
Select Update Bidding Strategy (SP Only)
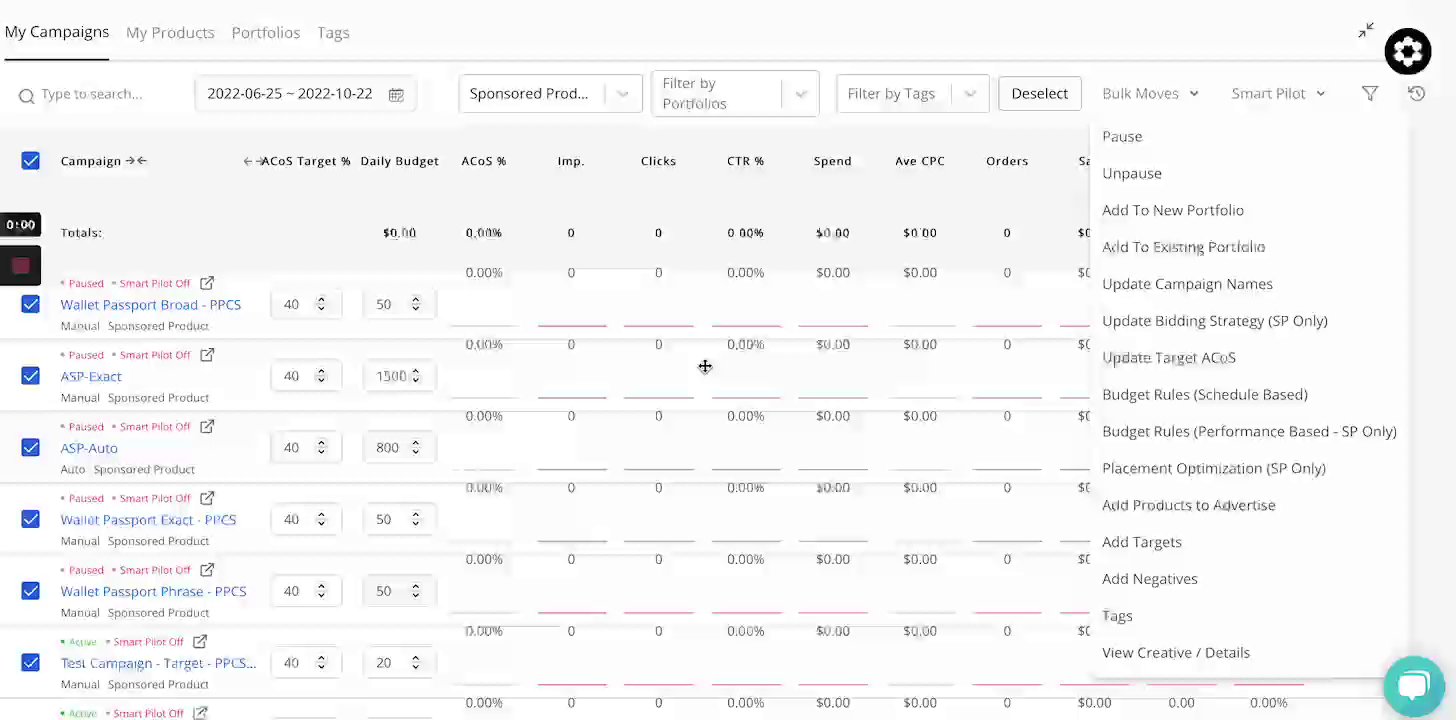(x=1215, y=321)
